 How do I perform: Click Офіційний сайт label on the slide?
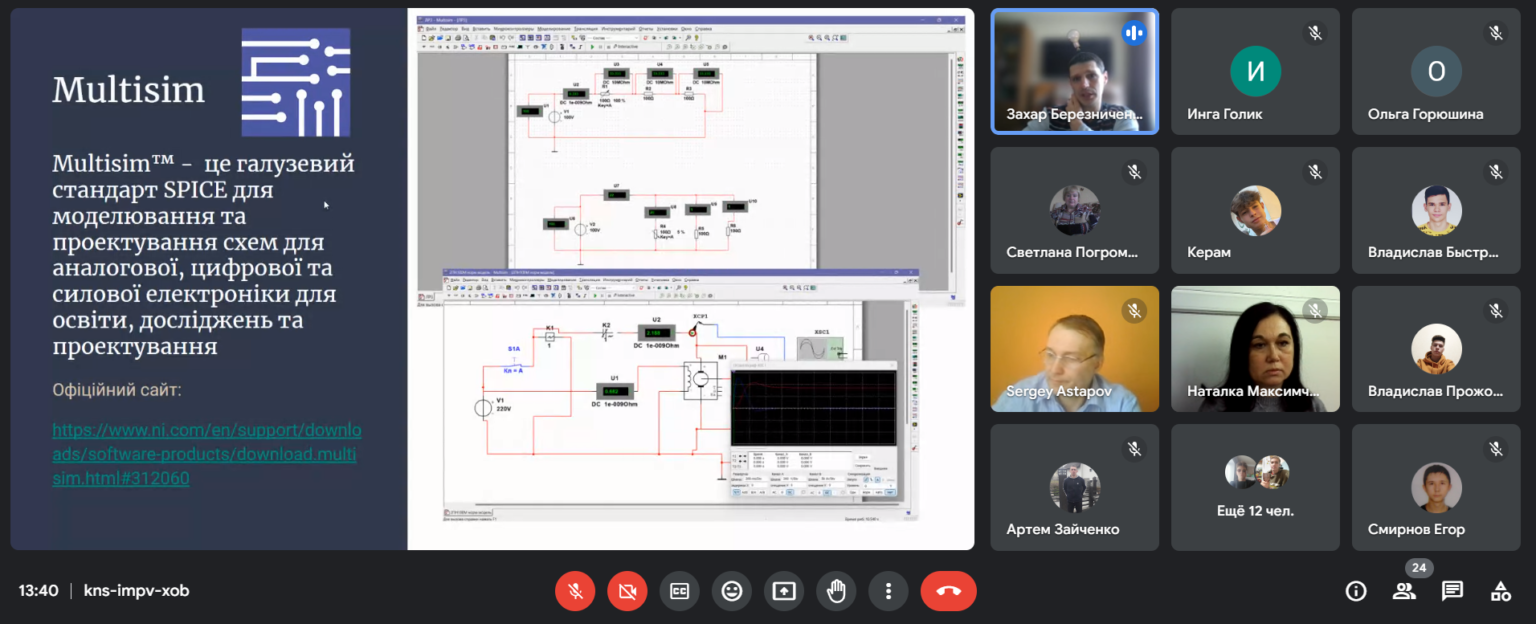117,390
